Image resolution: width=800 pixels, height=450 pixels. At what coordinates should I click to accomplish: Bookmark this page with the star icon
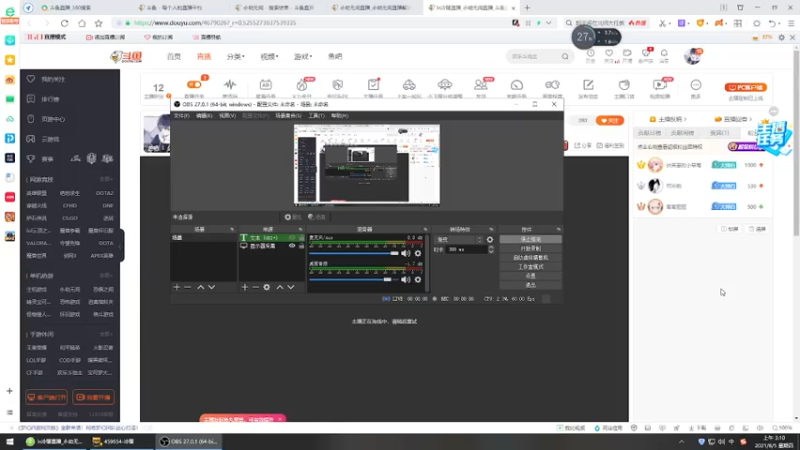tap(98, 23)
